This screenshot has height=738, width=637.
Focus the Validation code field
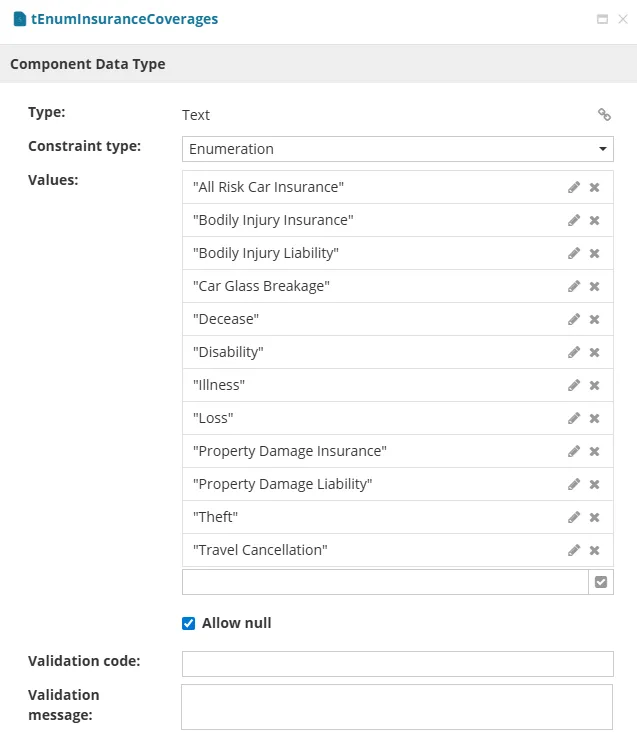tap(397, 664)
